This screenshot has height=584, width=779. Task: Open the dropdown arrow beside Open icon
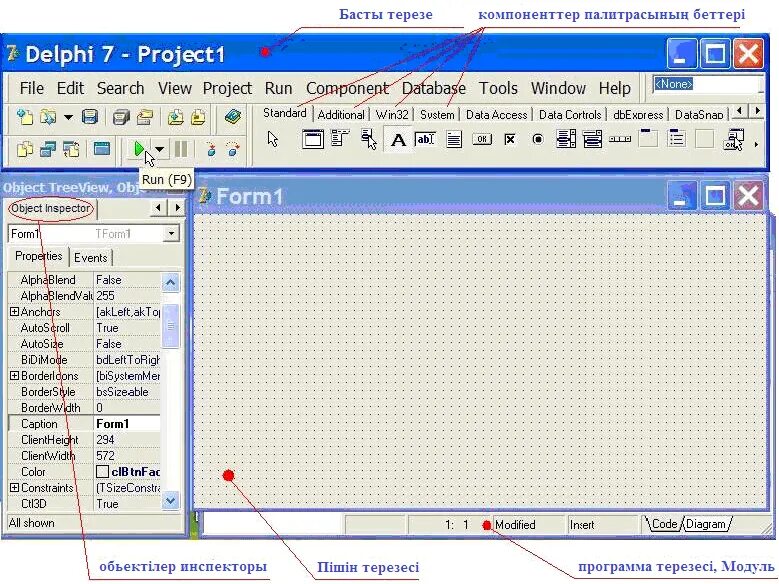(x=68, y=118)
